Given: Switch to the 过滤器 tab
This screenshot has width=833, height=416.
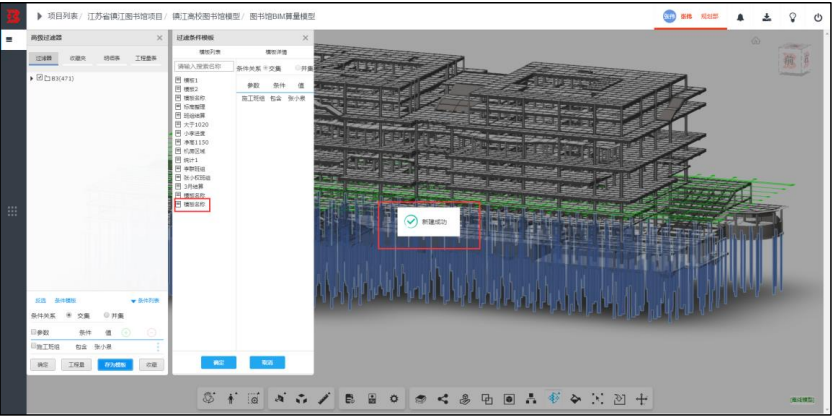Looking at the screenshot, I should [x=44, y=58].
